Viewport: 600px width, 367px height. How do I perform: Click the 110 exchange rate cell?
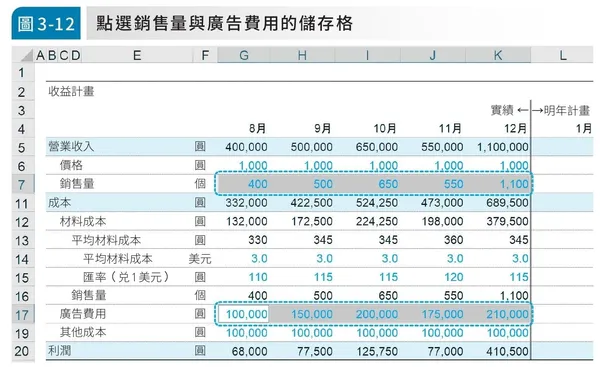point(258,277)
